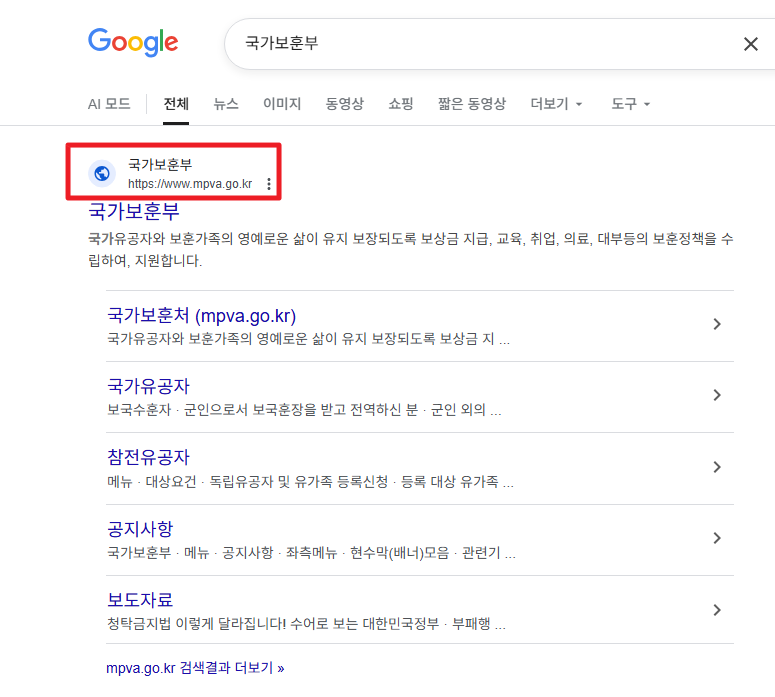Open the main 국가보훈부 result title link

133,212
